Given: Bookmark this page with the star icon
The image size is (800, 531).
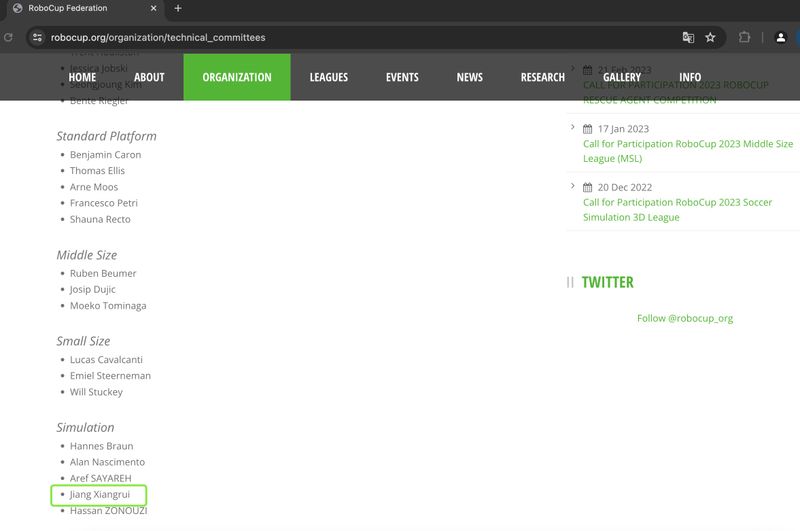Looking at the screenshot, I should pos(710,37).
